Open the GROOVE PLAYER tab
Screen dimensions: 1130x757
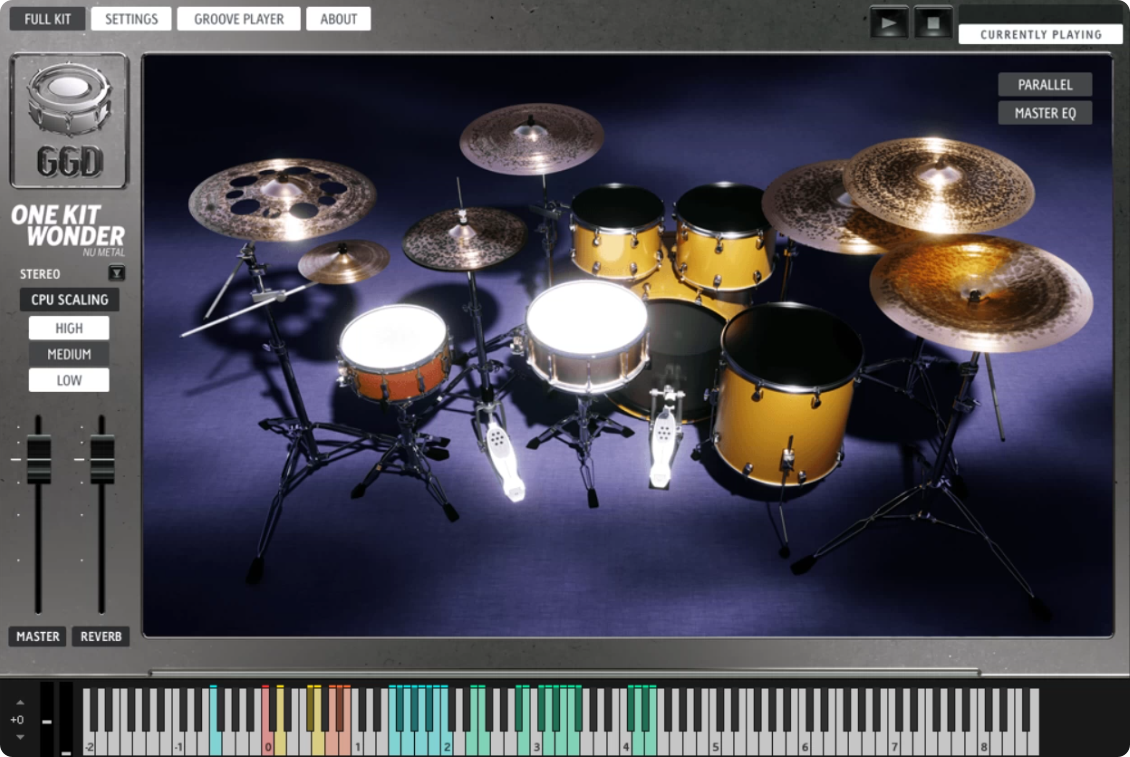[x=239, y=19]
